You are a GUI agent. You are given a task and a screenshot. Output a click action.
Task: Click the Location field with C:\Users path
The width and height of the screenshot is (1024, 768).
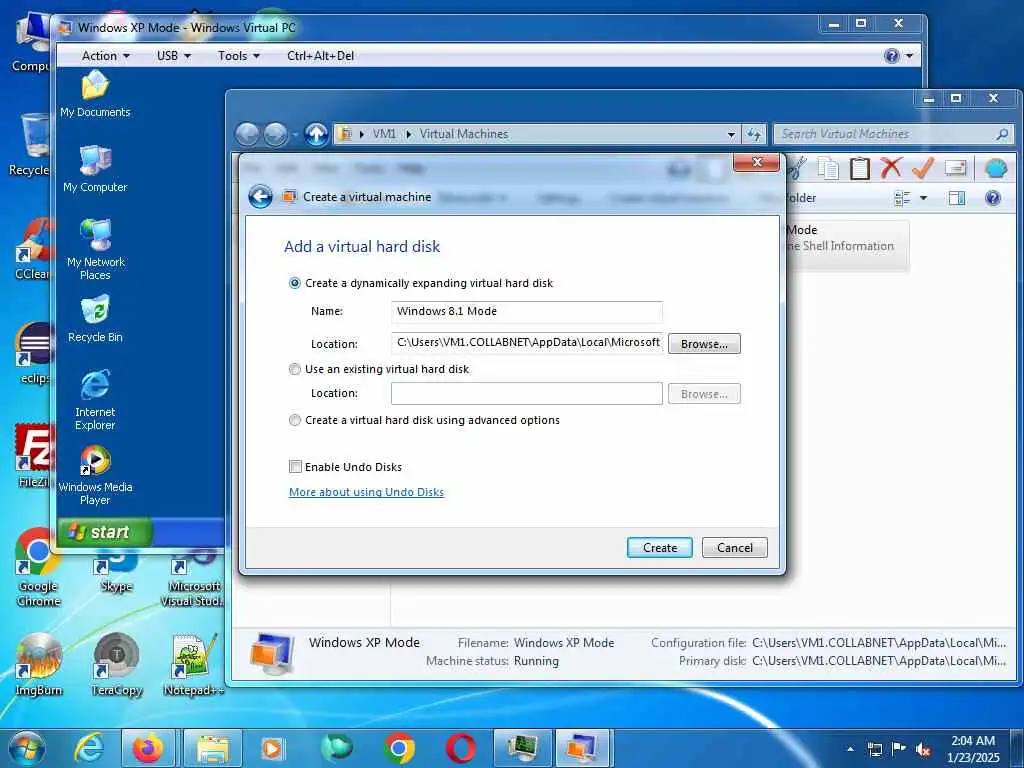coord(527,343)
